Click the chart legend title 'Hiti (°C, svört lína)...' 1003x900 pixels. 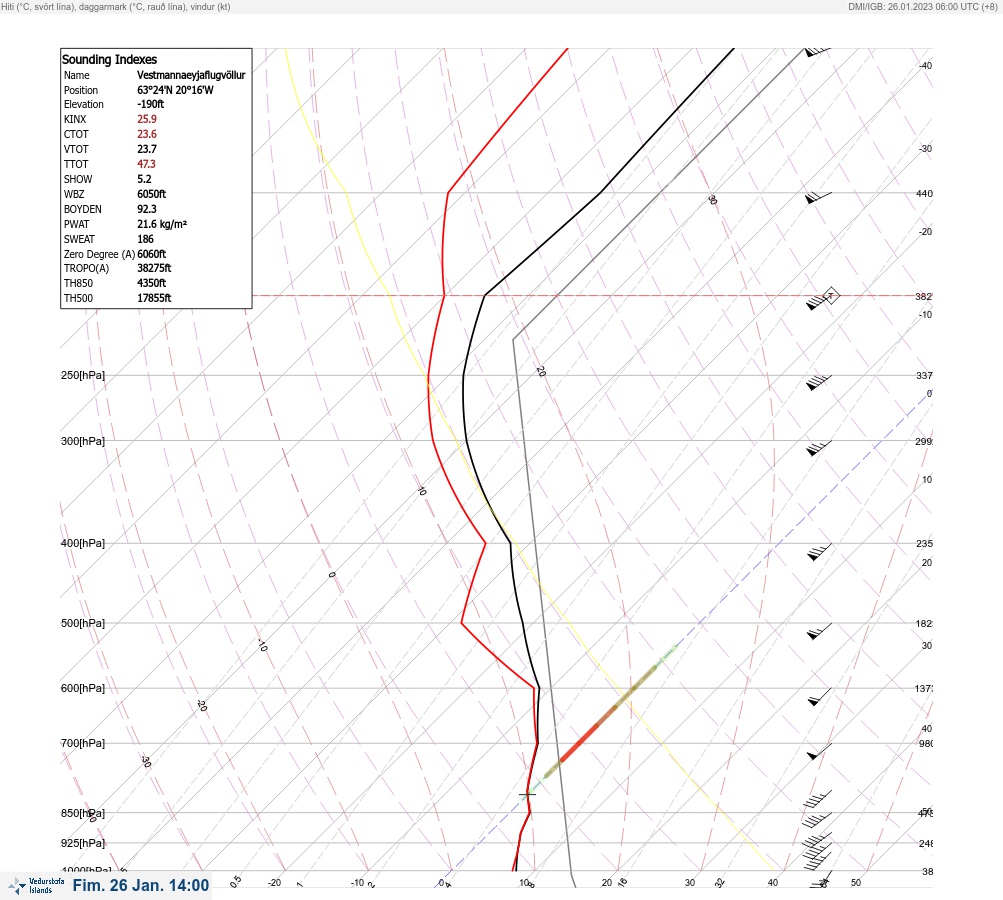tap(116, 6)
